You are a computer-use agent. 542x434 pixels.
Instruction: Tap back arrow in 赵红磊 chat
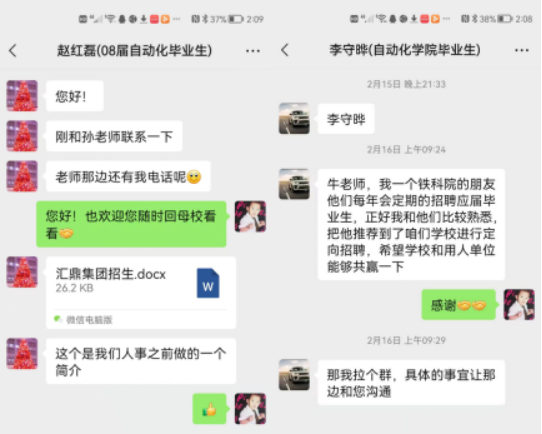13,51
